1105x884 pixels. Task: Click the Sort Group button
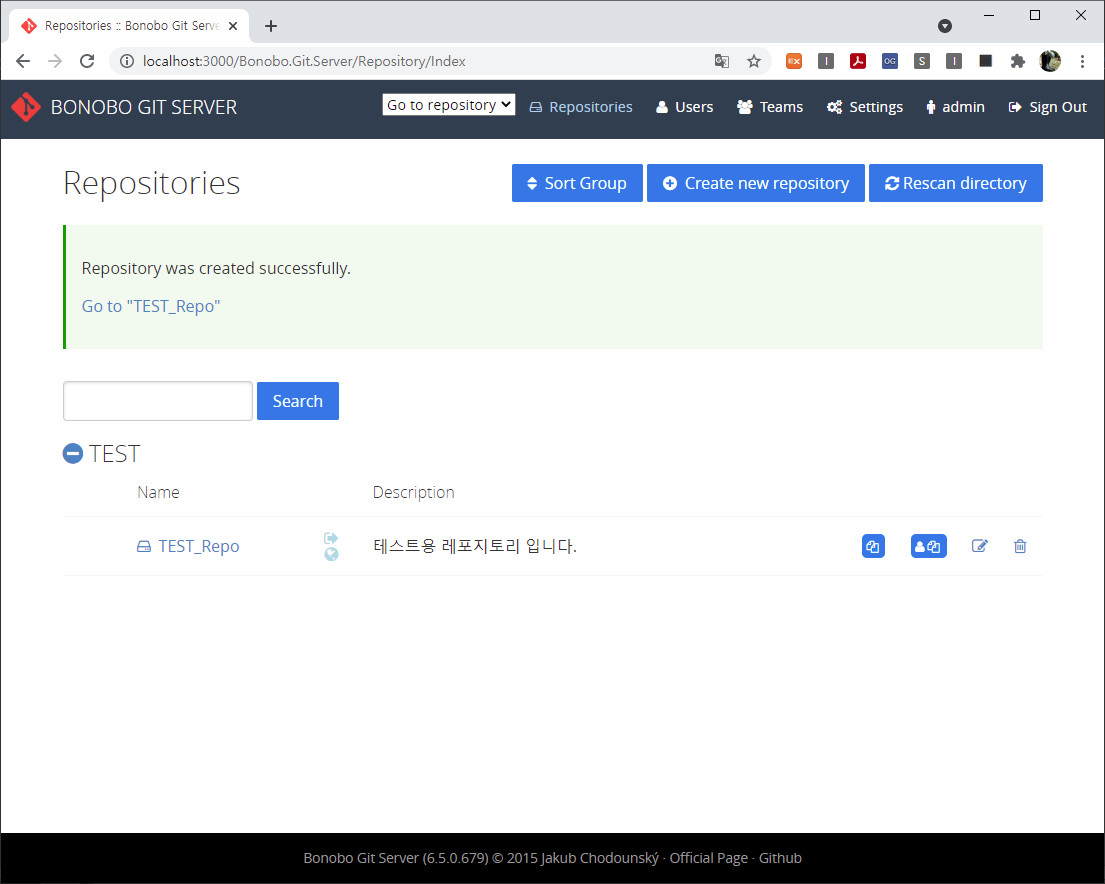coord(577,183)
